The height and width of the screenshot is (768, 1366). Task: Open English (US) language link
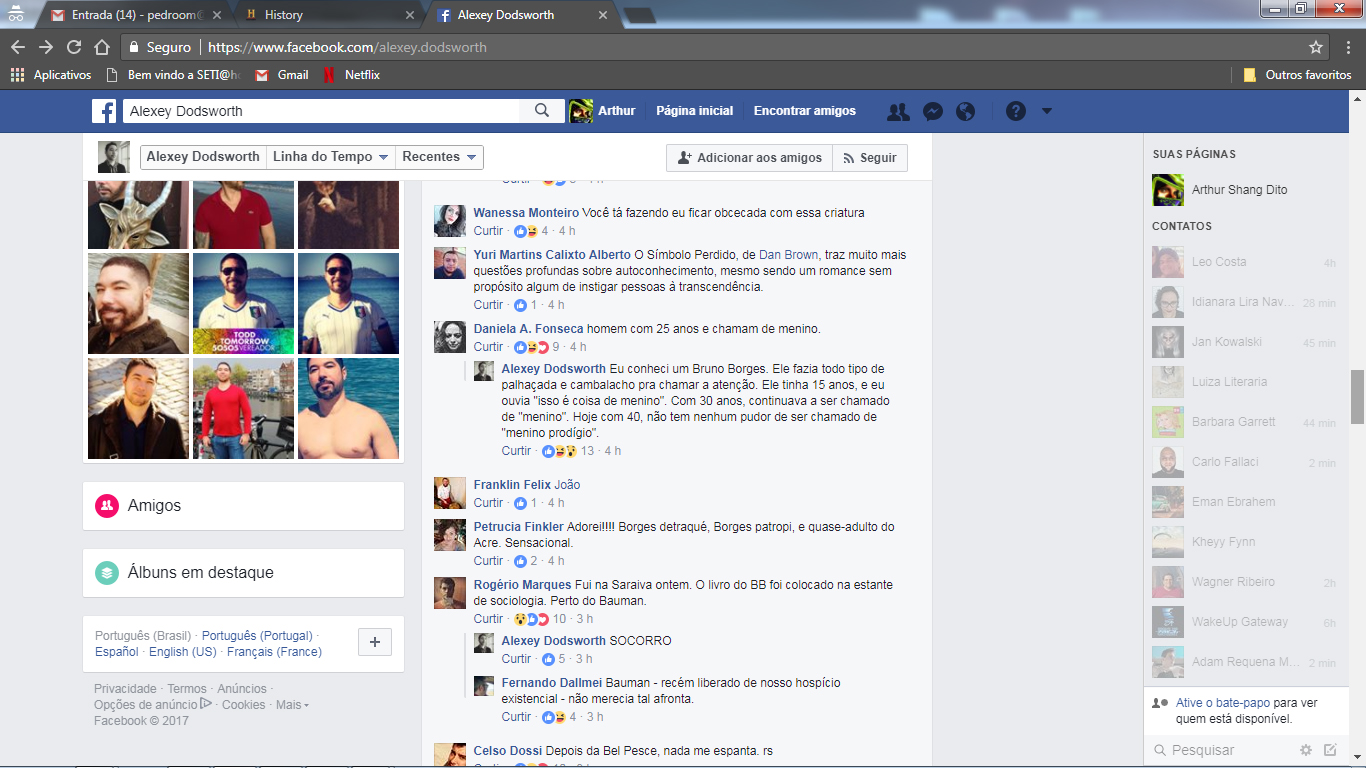(182, 652)
